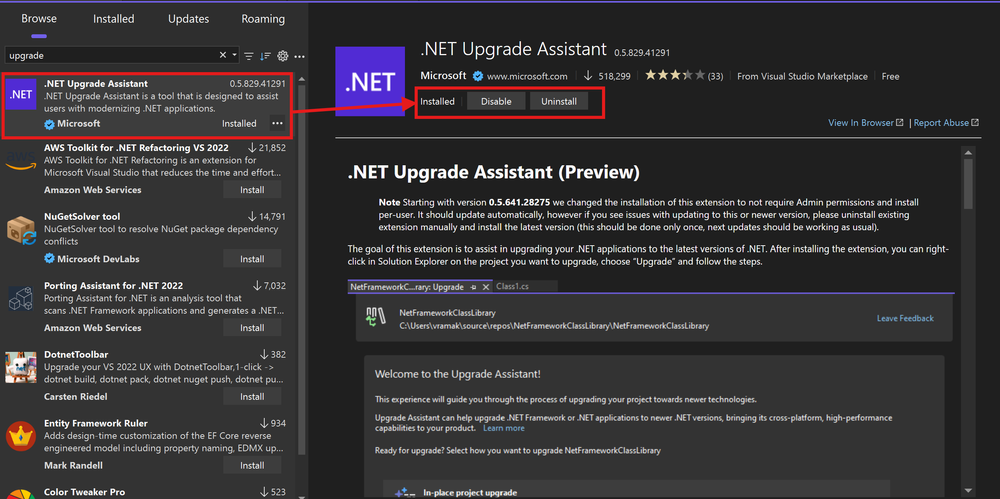The width and height of the screenshot is (1000, 499).
Task: Install AWS Toolkit for .NET Refactoring VS 2022
Action: (x=252, y=190)
